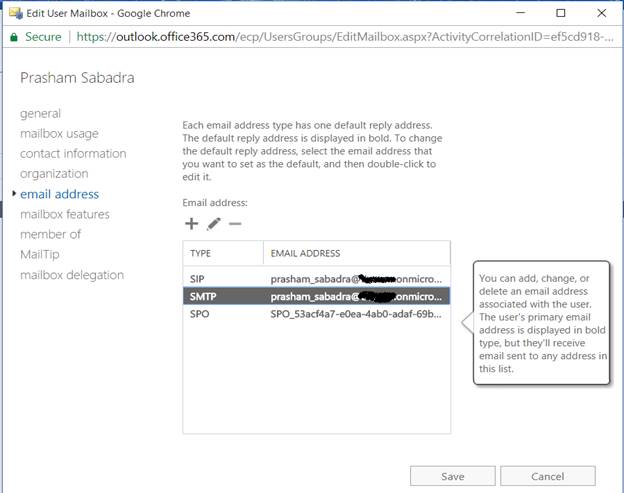Viewport: 624px width, 493px height.
Task: Save the mailbox changes
Action: [x=452, y=476]
